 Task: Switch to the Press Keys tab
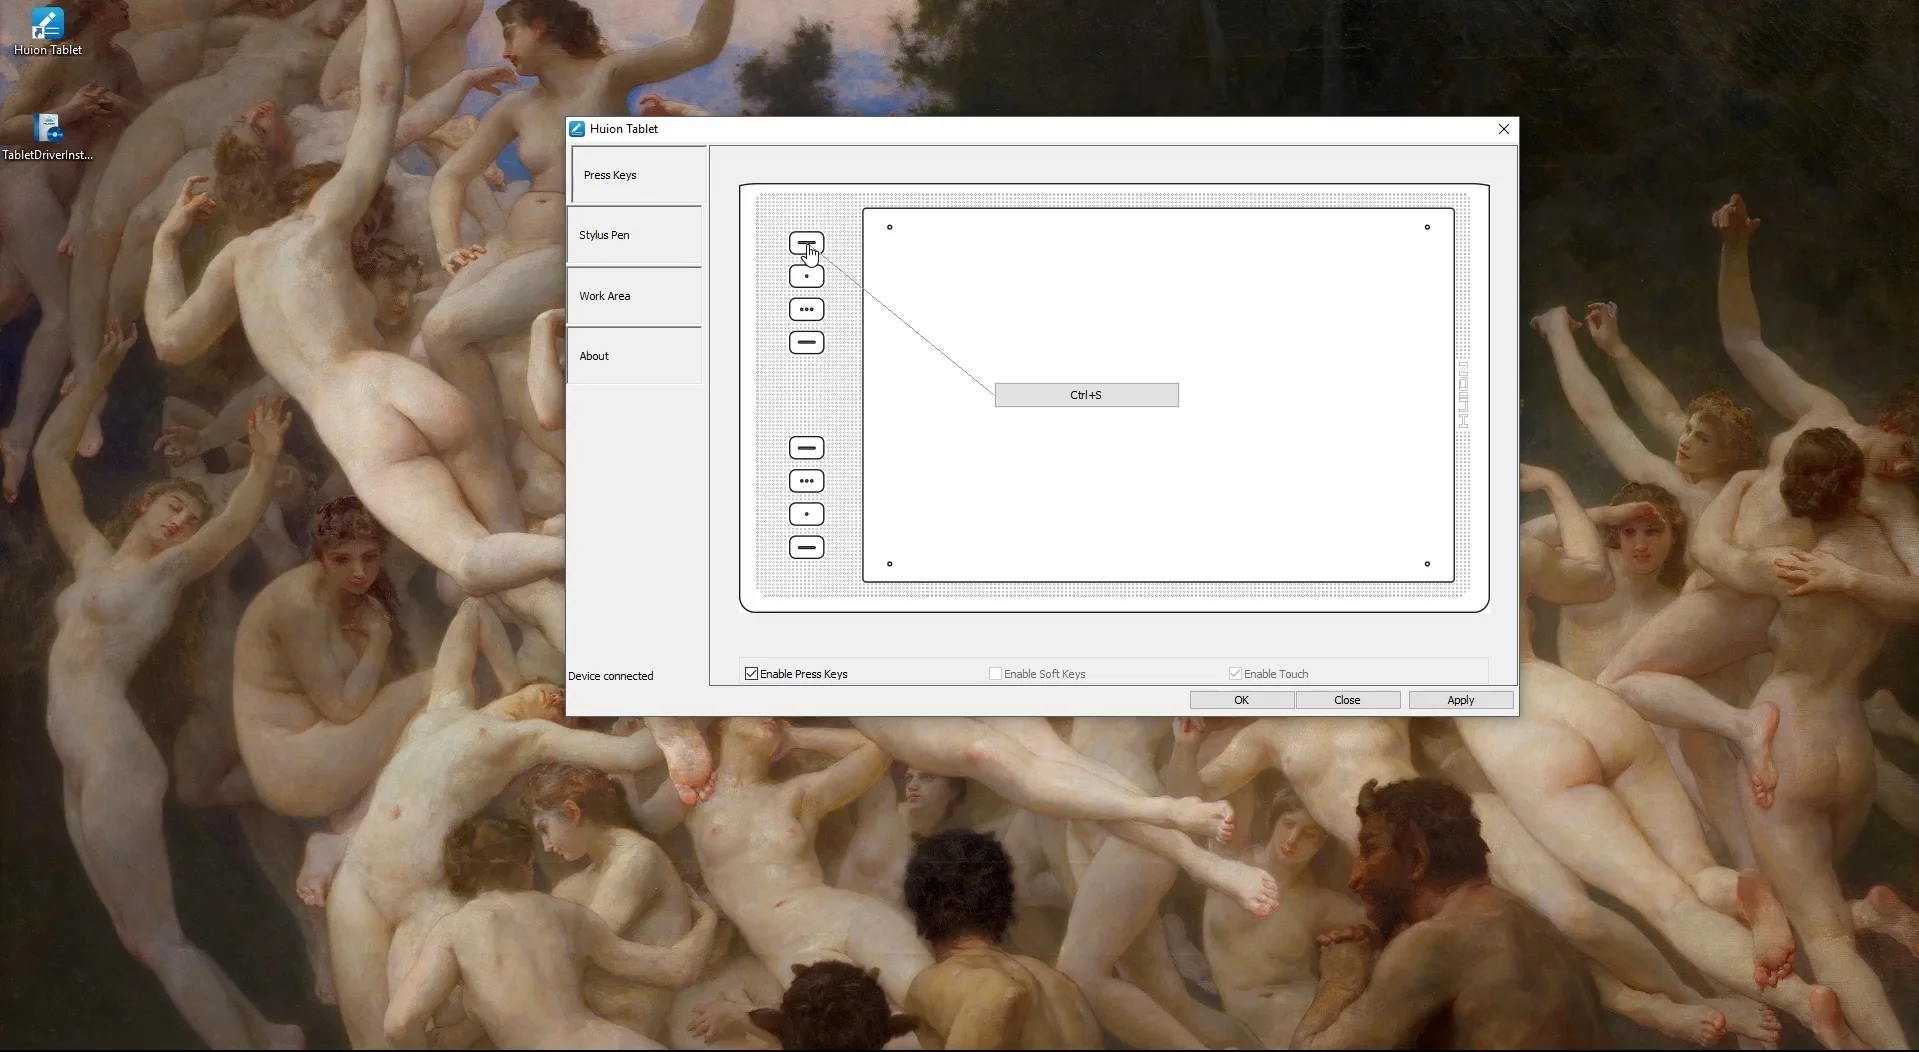pyautogui.click(x=638, y=175)
